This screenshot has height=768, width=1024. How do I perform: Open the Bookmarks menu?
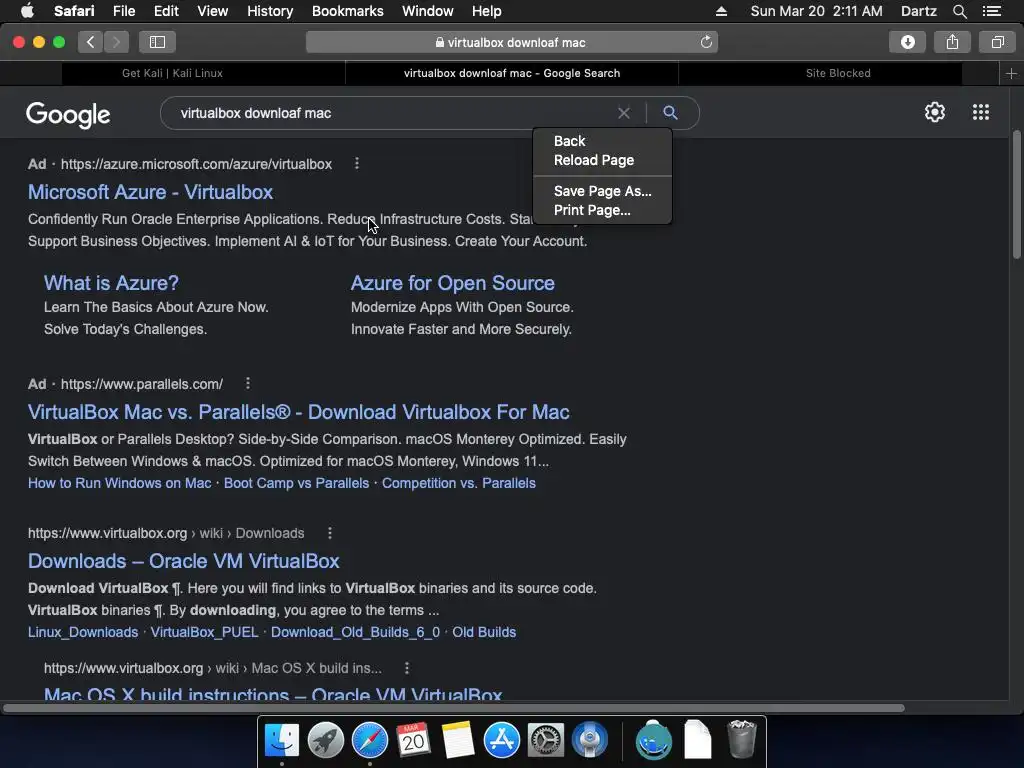[x=347, y=11]
